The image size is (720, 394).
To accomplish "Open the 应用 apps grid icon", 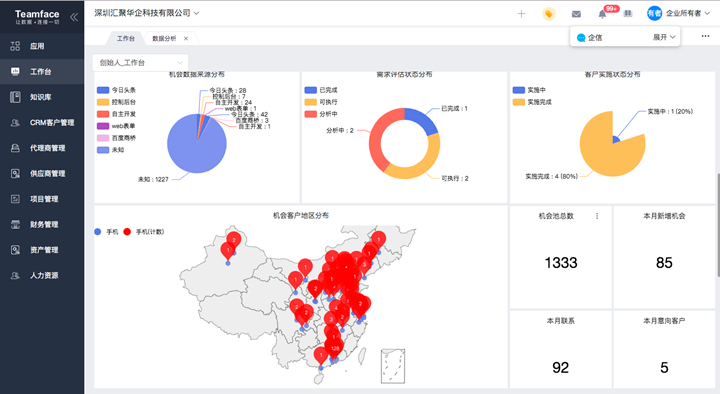I will click(x=15, y=46).
